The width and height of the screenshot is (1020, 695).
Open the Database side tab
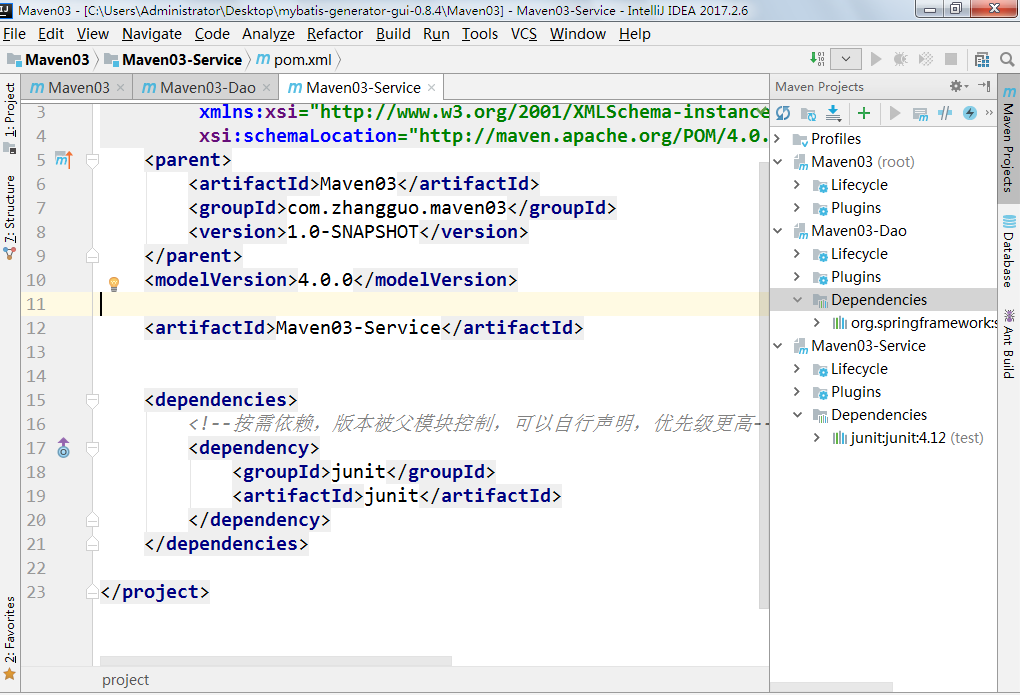pyautogui.click(x=1008, y=251)
